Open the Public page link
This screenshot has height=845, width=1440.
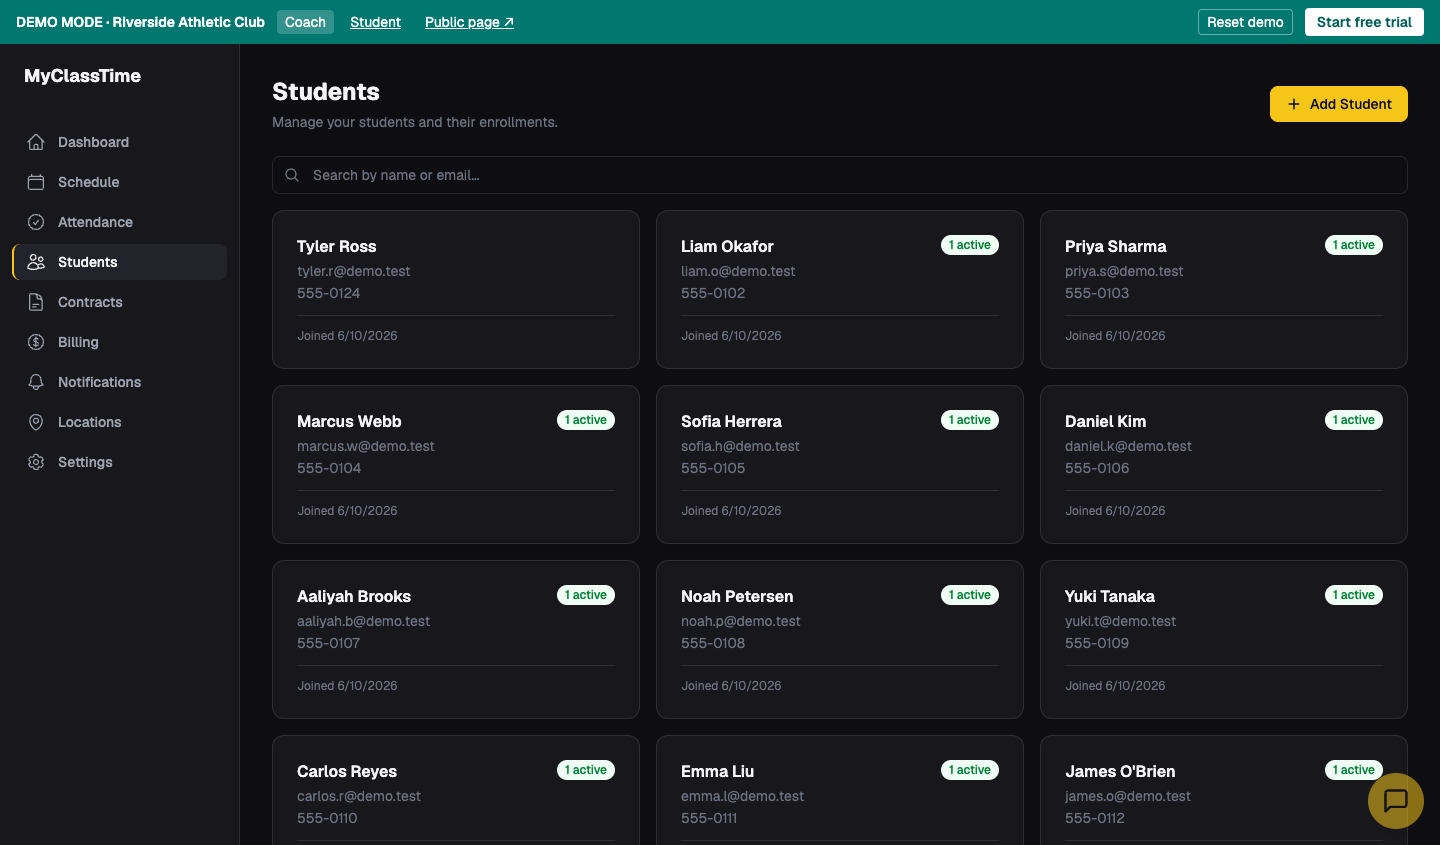pos(469,22)
